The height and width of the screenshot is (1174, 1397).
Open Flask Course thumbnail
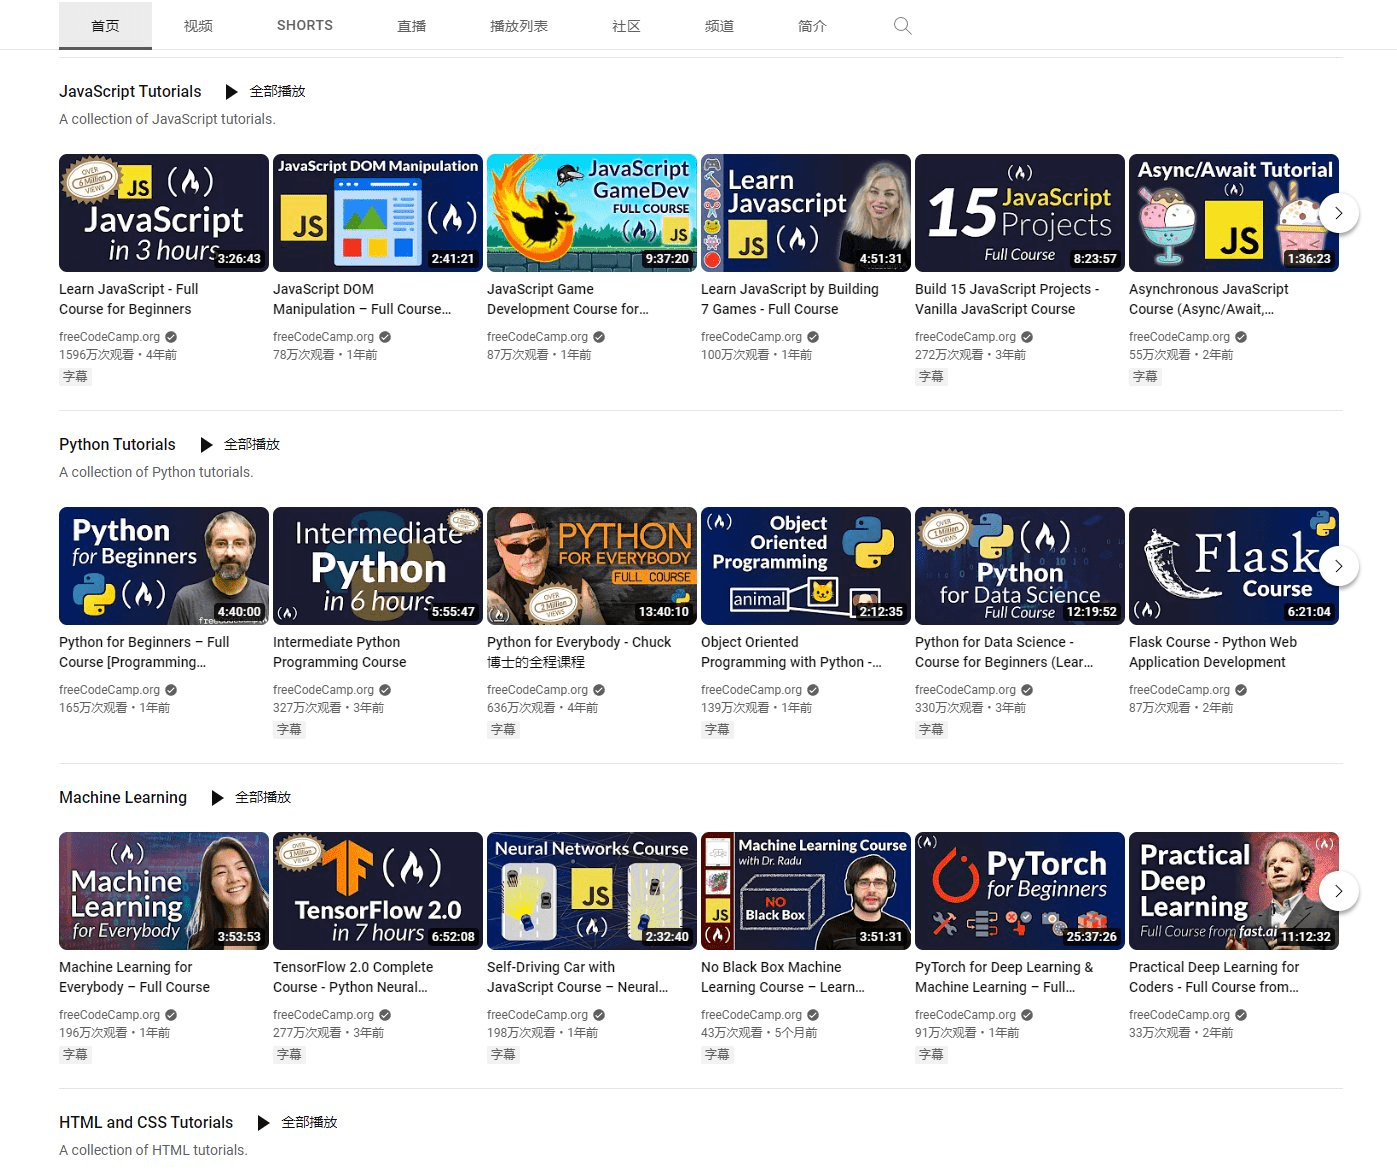[1234, 566]
